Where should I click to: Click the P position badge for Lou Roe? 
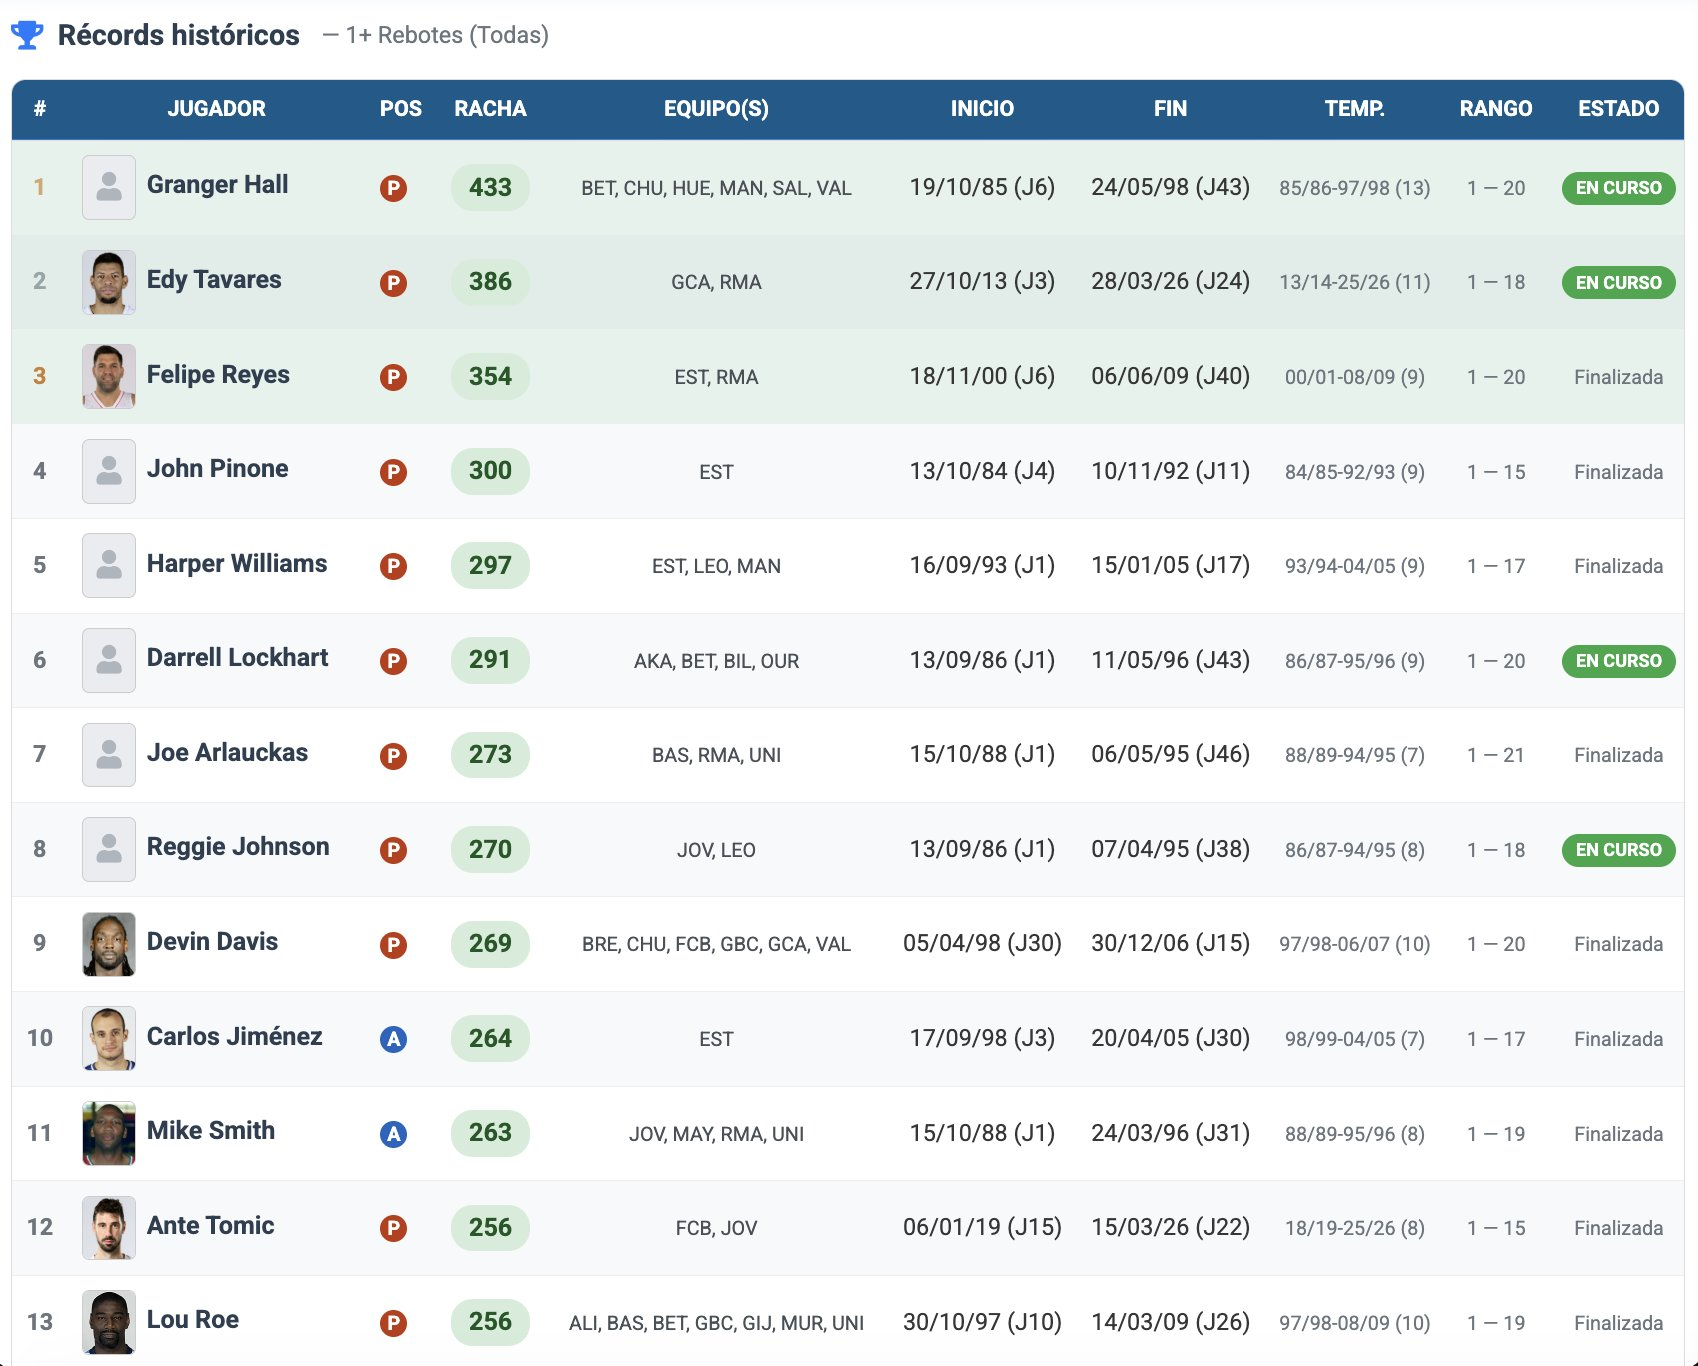393,1323
